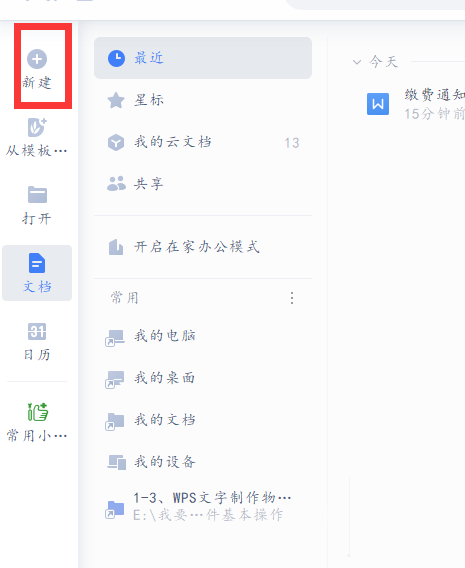Image resolution: width=465 pixels, height=568 pixels.
Task: Open 我的设备 devices item
Action: pos(203,462)
